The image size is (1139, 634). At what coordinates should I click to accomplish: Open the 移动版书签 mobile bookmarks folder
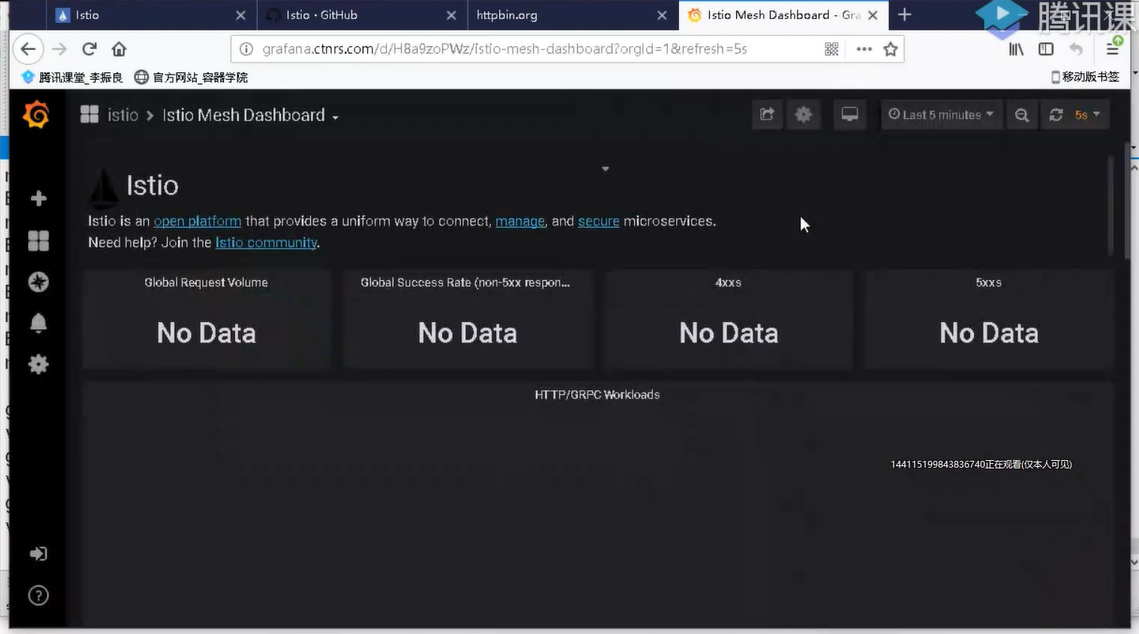click(1085, 77)
